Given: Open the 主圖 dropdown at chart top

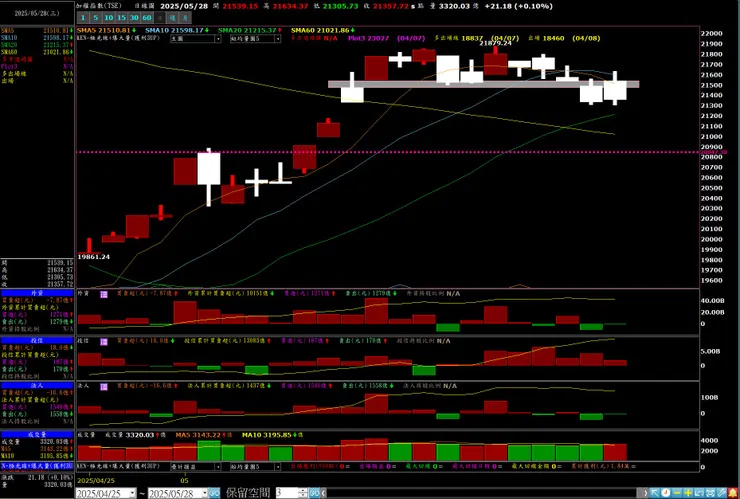Looking at the screenshot, I should tap(196, 39).
